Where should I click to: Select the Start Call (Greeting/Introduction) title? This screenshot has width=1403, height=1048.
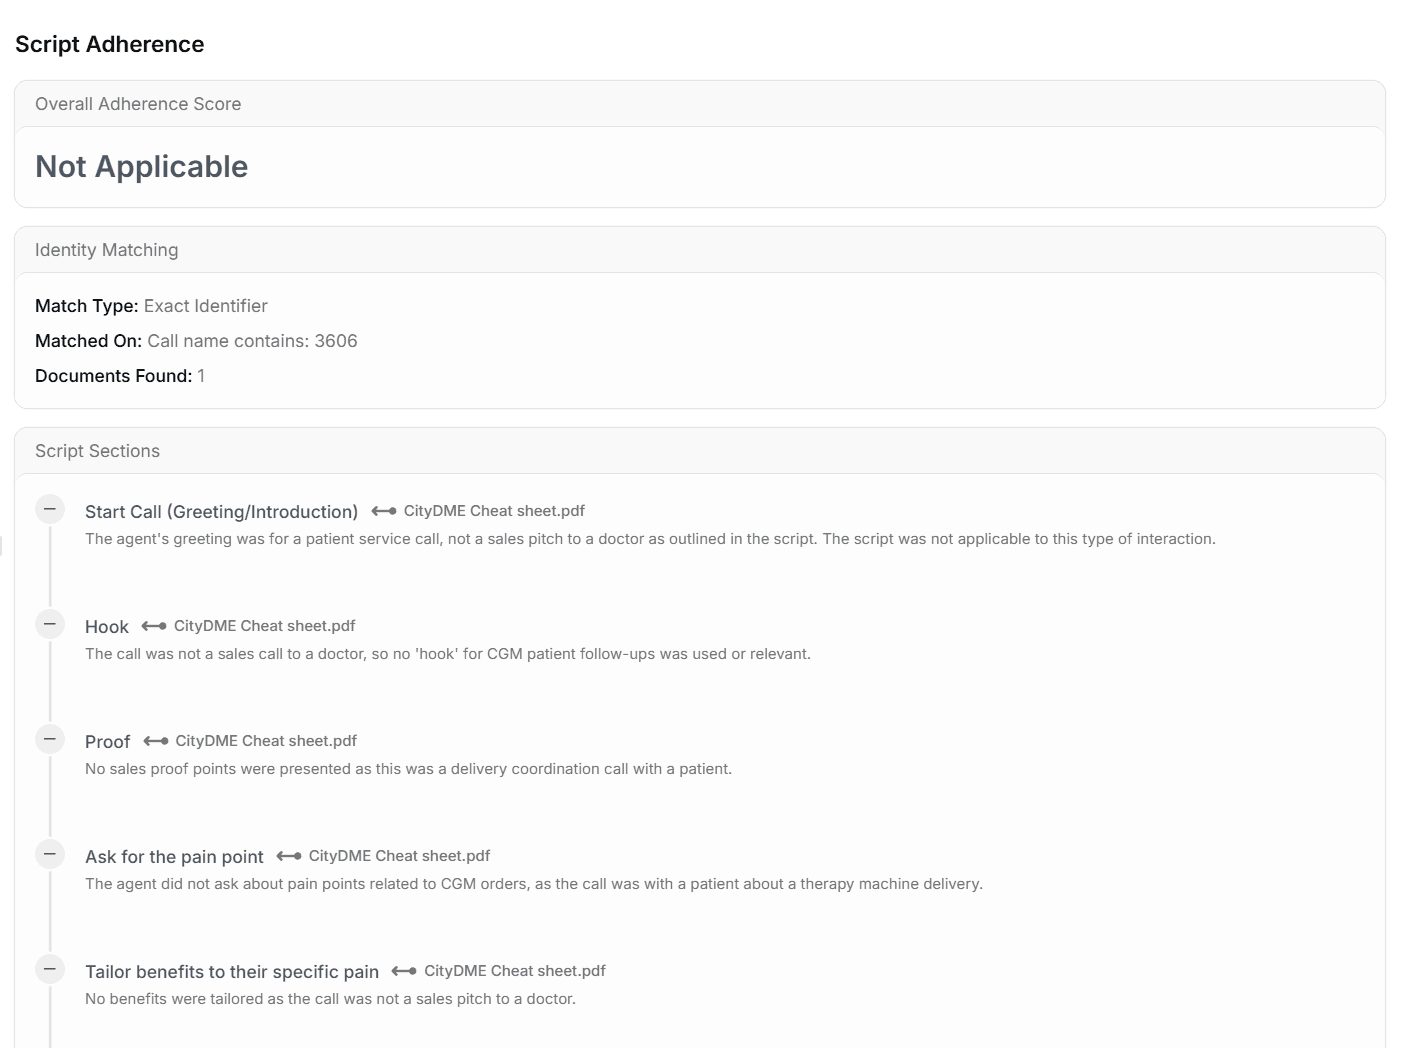(221, 512)
